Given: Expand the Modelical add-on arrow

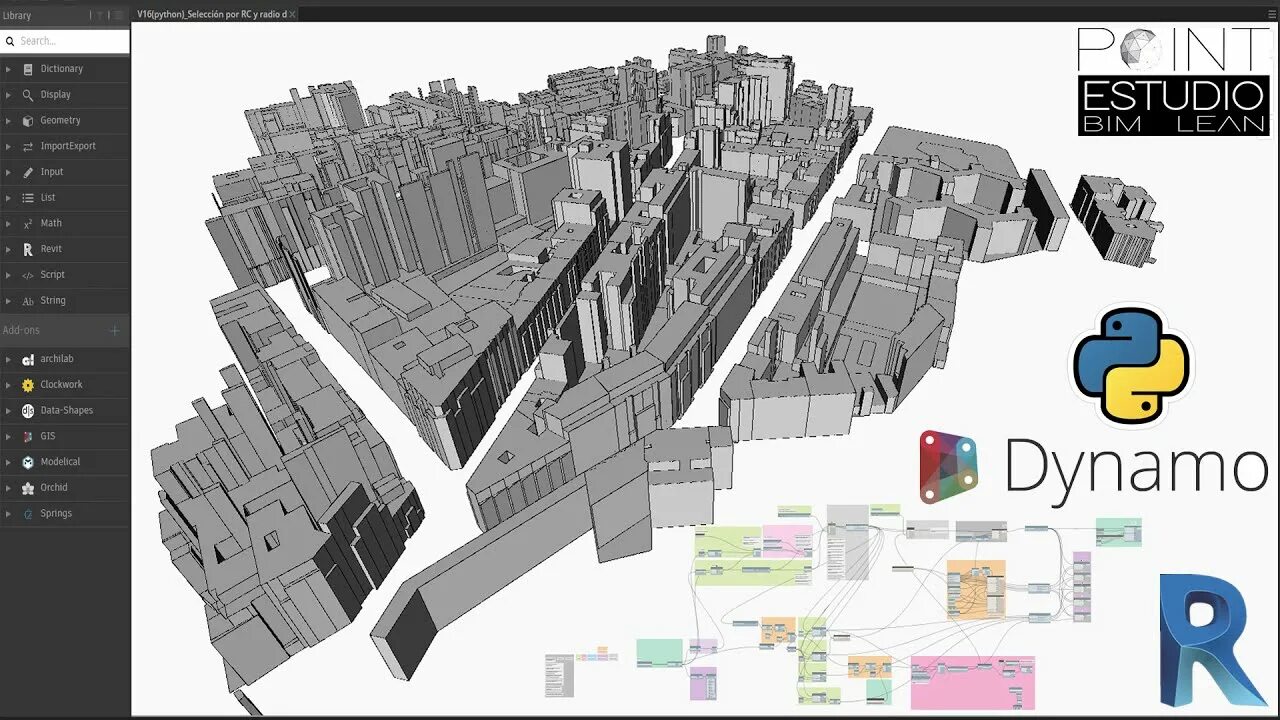Looking at the screenshot, I should pos(8,462).
